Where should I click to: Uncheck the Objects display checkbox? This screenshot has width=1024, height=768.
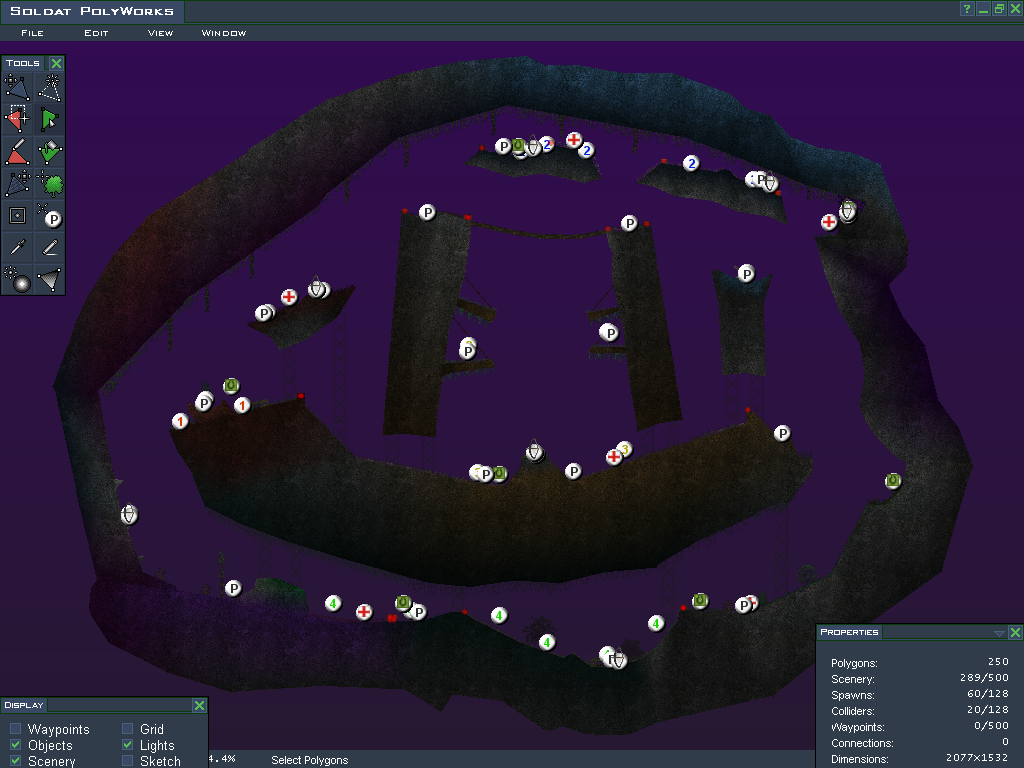pyautogui.click(x=16, y=745)
